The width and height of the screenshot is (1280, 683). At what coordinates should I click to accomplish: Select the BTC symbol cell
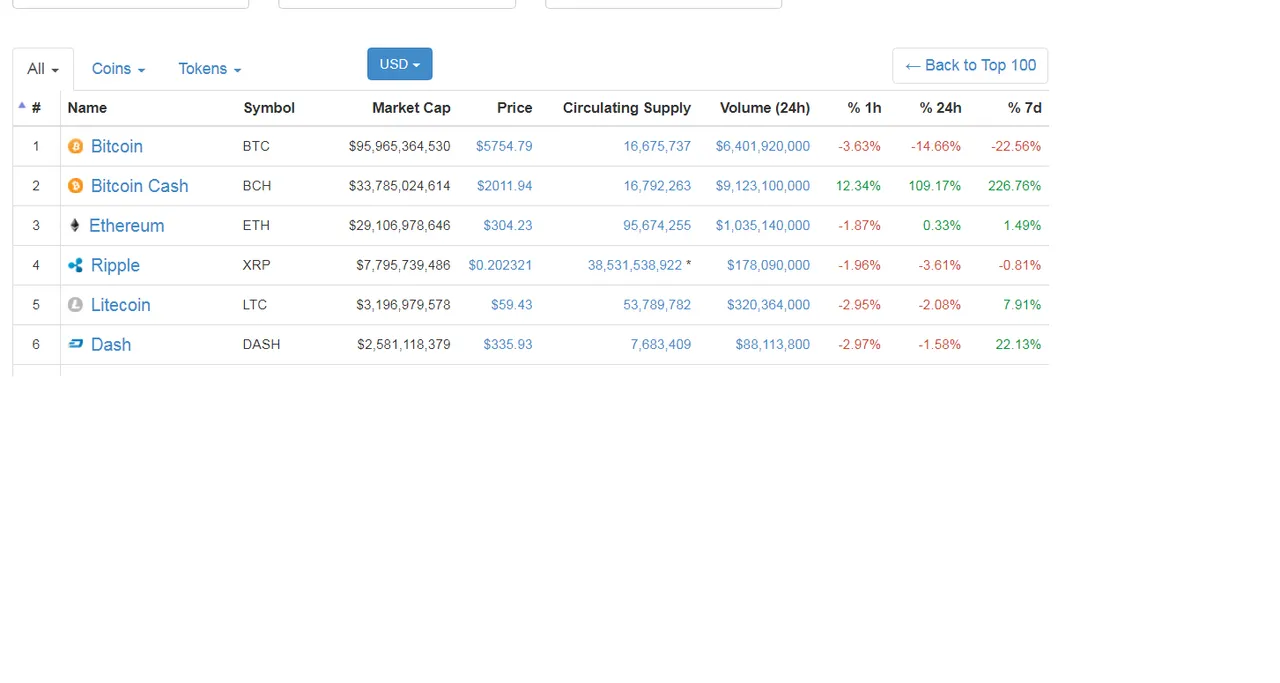[256, 146]
